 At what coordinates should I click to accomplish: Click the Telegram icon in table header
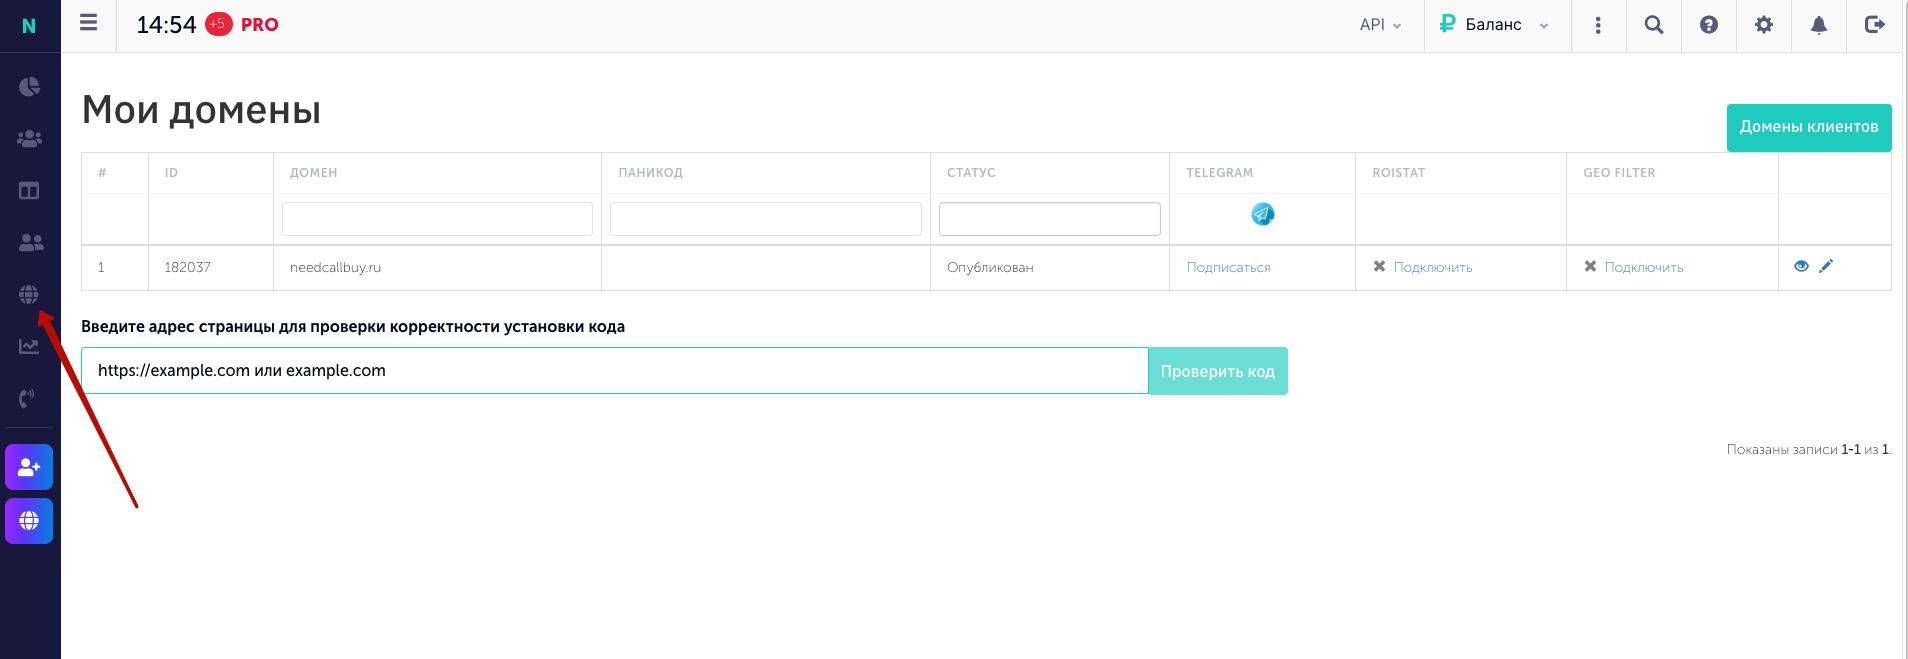point(1263,214)
